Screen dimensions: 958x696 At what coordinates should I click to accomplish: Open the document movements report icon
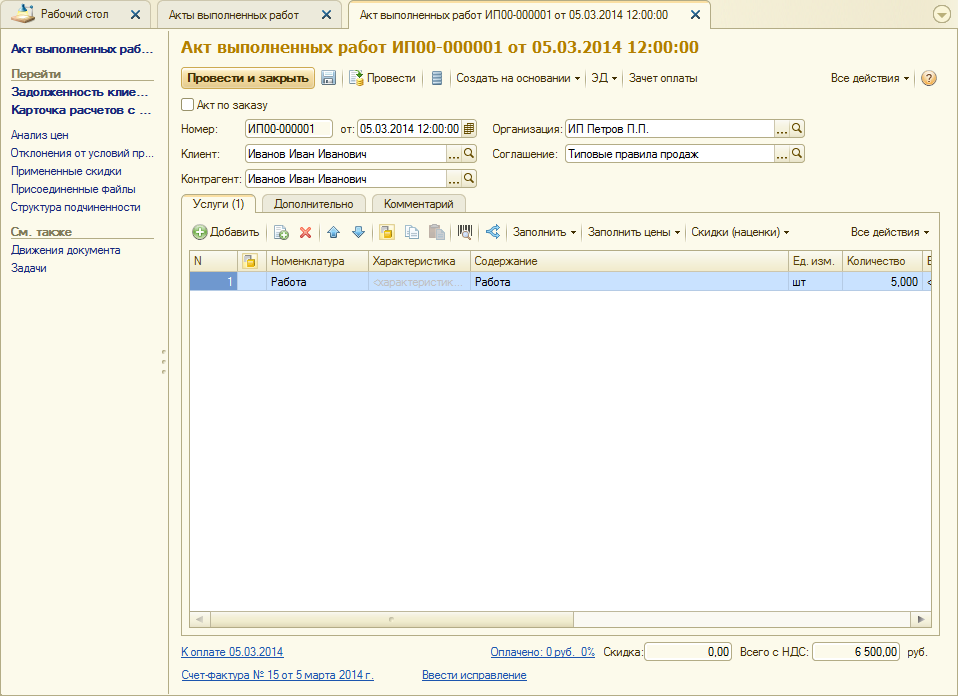[437, 78]
